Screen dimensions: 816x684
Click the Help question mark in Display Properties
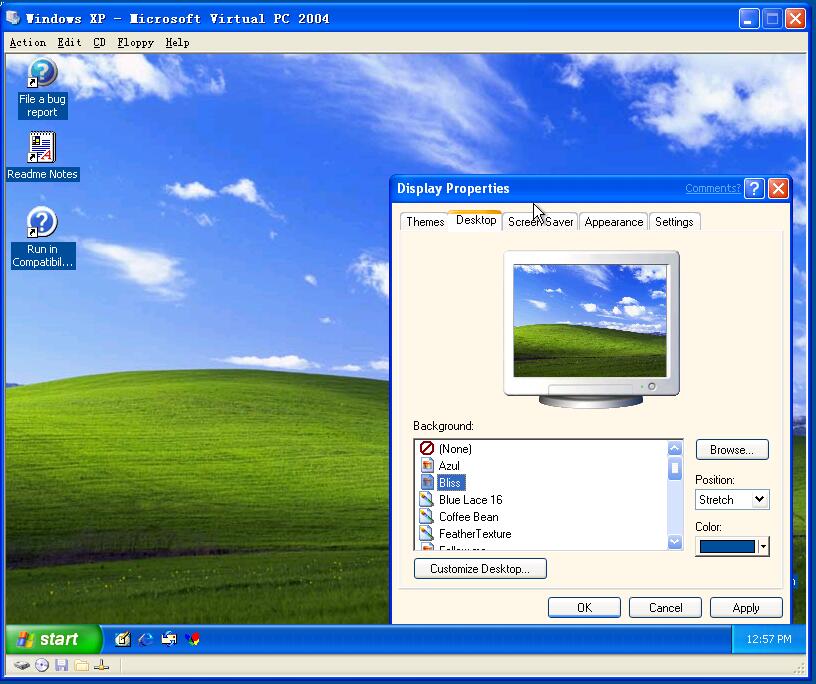754,188
